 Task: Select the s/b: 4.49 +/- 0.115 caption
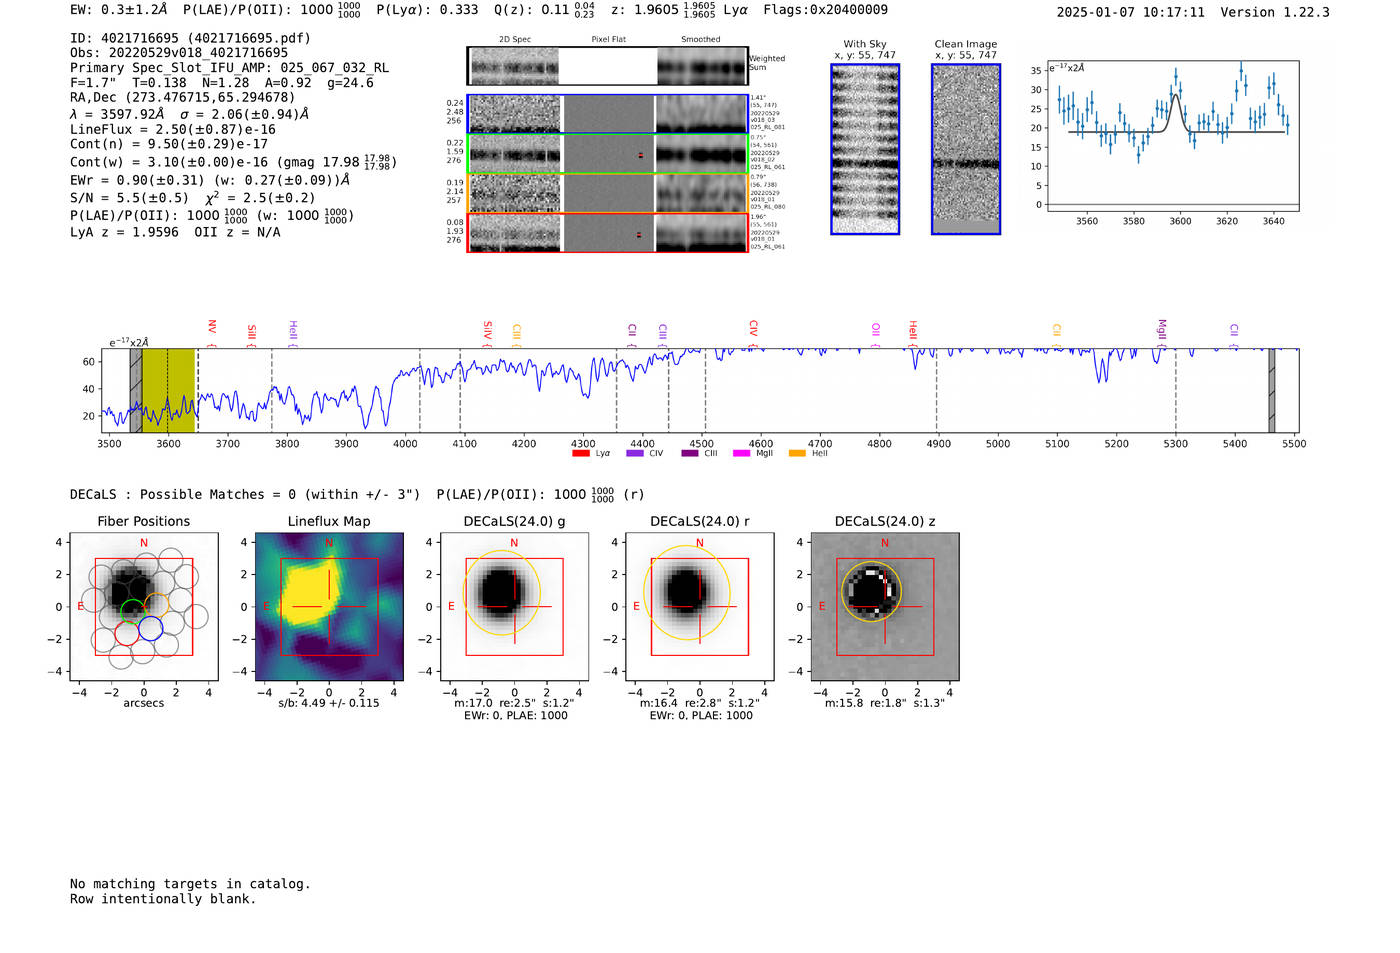tap(329, 703)
